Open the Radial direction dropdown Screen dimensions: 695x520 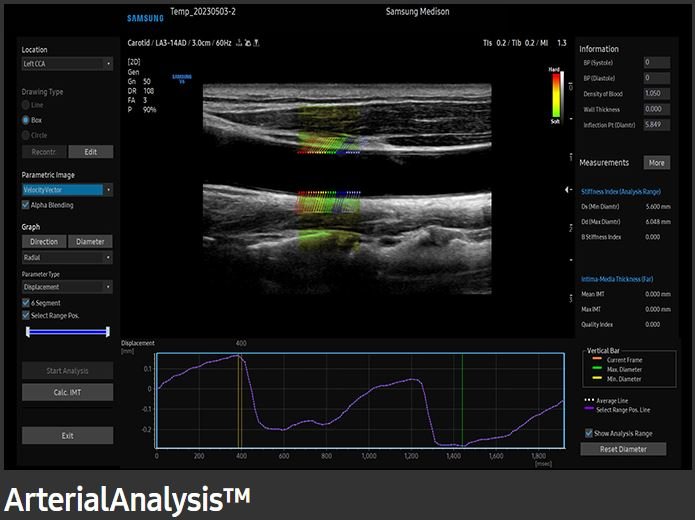[67, 258]
